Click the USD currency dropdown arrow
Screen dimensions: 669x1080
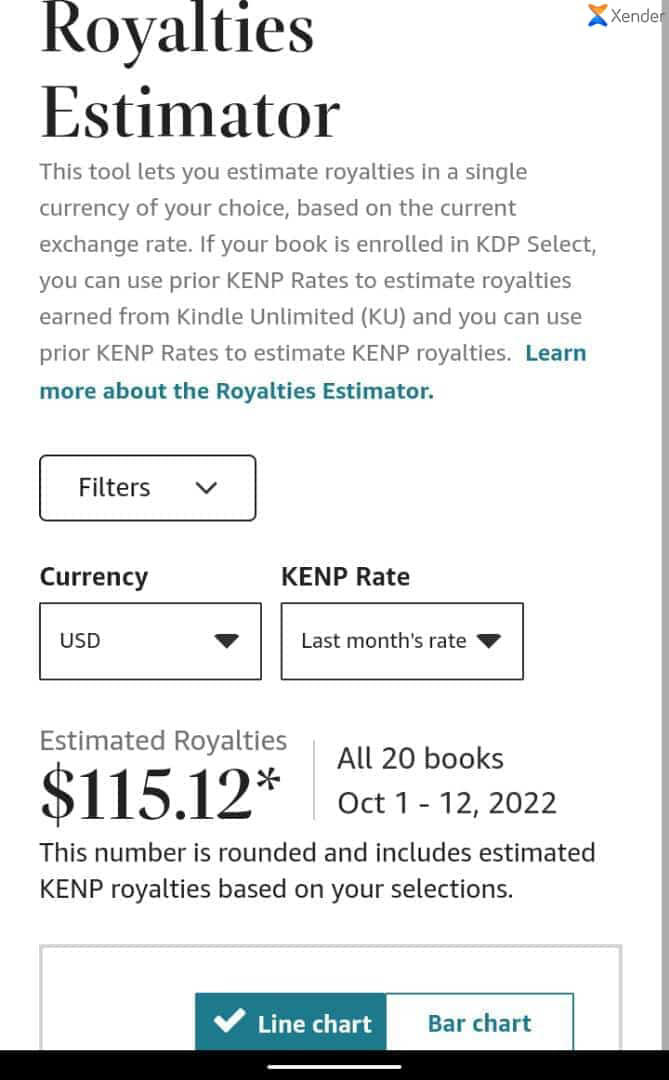tap(227, 641)
